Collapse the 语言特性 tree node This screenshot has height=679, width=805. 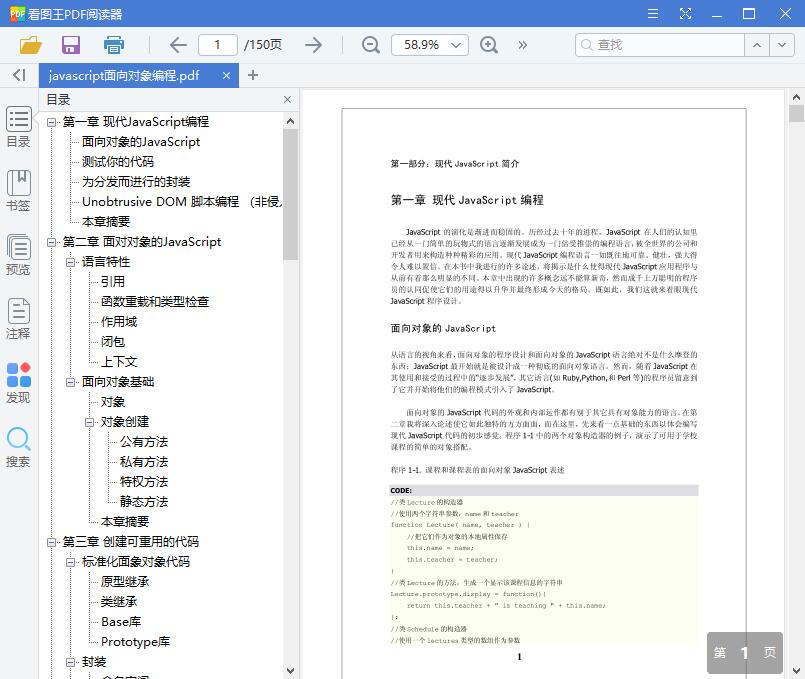pyautogui.click(x=70, y=262)
